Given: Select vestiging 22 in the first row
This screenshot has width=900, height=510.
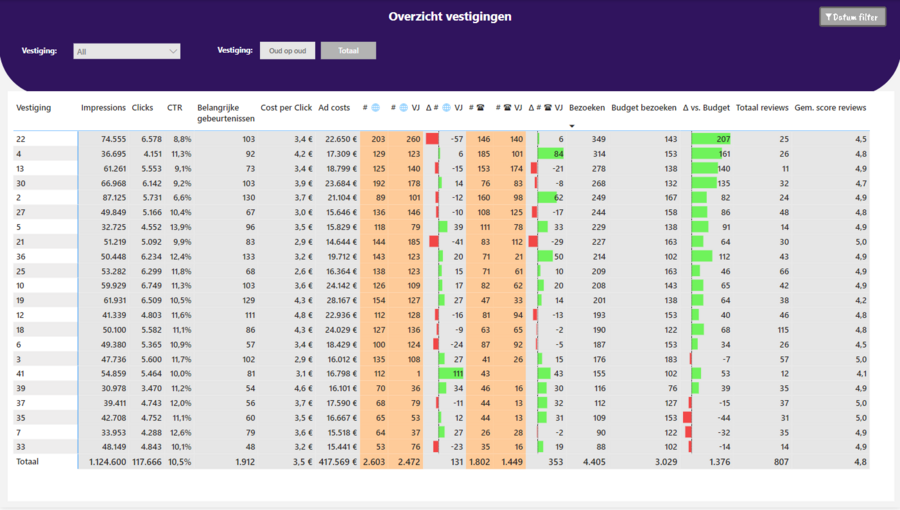Looking at the screenshot, I should [x=20, y=139].
